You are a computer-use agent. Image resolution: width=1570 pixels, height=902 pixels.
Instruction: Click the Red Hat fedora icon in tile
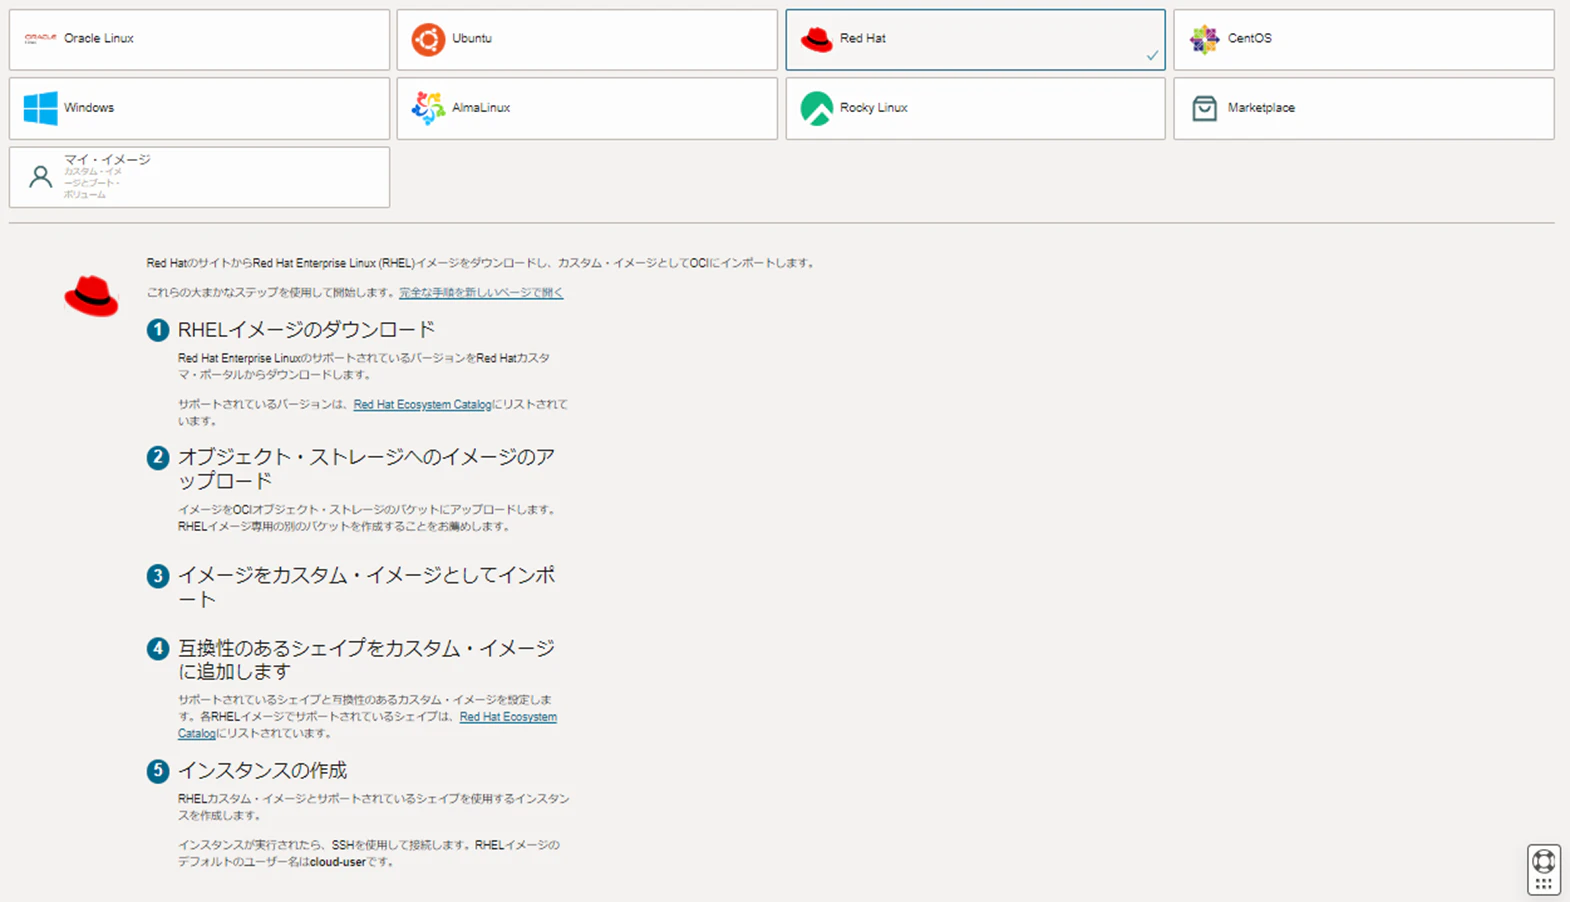pyautogui.click(x=817, y=39)
